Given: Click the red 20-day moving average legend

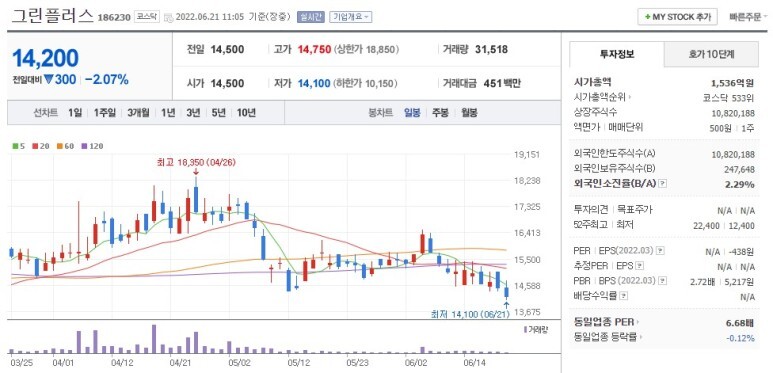Looking at the screenshot, I should pos(40,146).
